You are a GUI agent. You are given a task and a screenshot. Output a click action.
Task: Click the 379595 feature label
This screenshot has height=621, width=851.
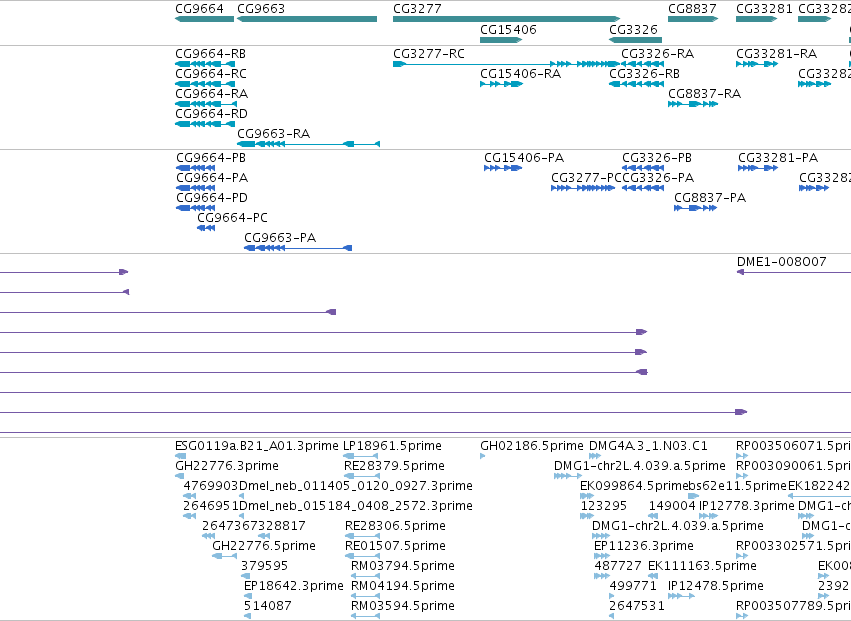pyautogui.click(x=264, y=567)
